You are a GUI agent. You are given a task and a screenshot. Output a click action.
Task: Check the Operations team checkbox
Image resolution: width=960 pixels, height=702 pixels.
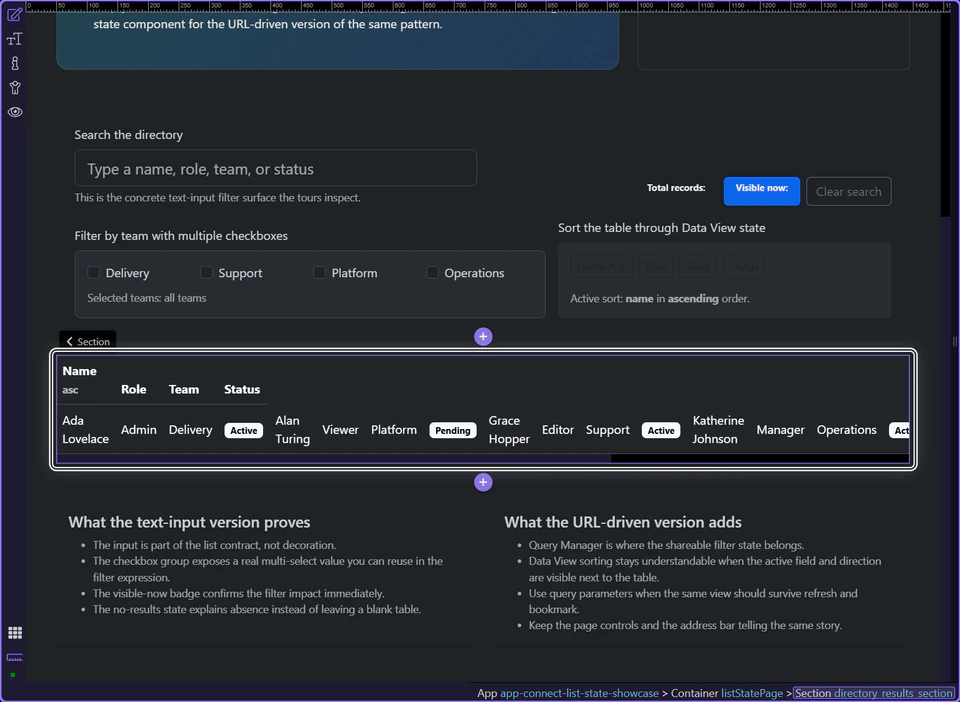pyautogui.click(x=432, y=272)
